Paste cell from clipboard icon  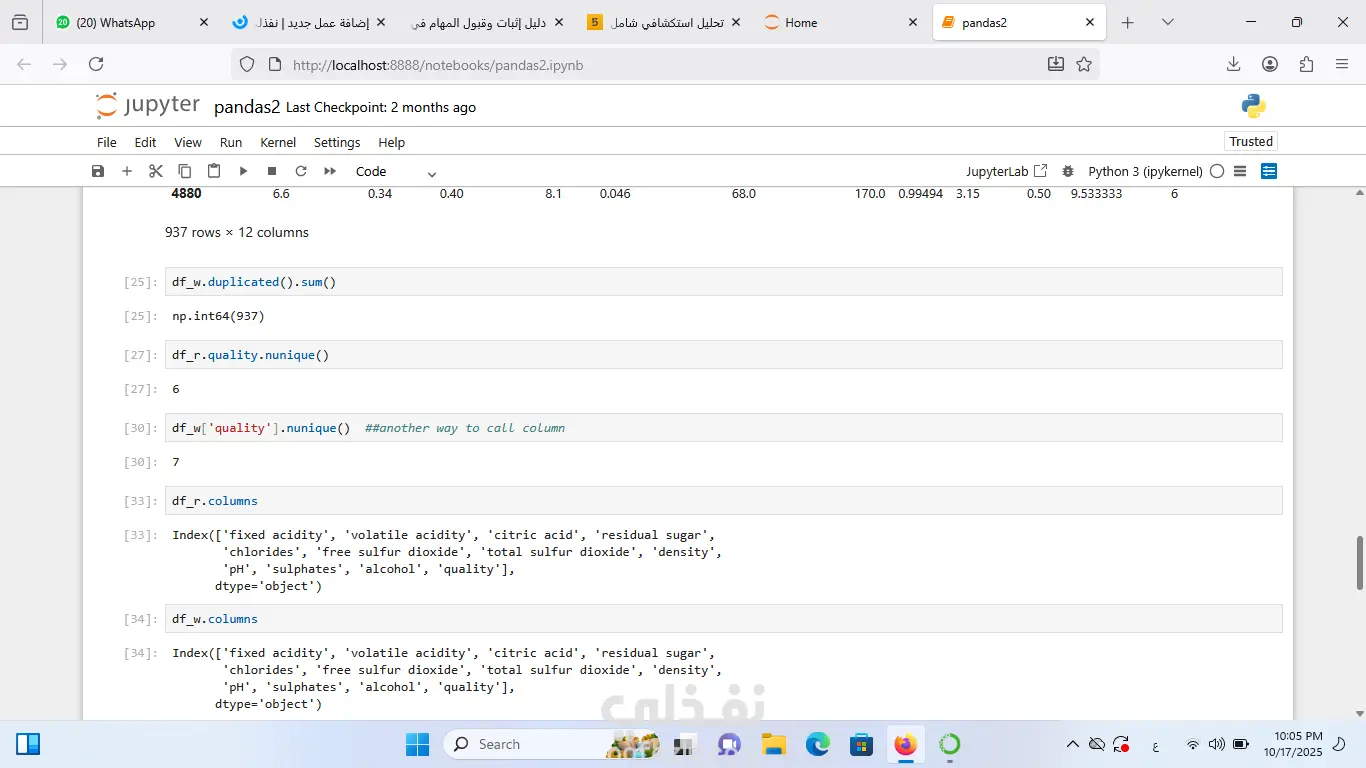click(213, 171)
